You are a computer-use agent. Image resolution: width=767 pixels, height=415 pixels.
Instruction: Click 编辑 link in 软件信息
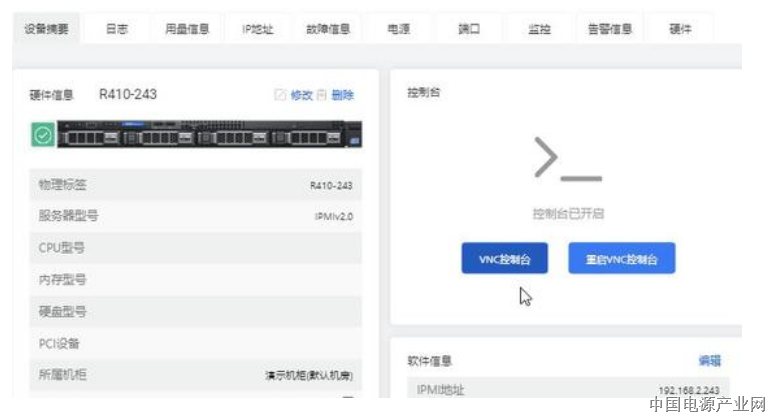[x=709, y=361]
